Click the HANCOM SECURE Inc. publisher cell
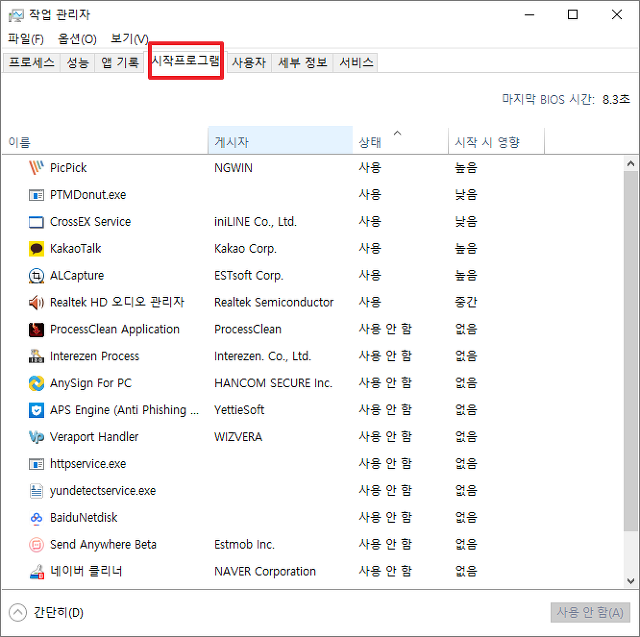The height and width of the screenshot is (637, 640). coord(273,383)
